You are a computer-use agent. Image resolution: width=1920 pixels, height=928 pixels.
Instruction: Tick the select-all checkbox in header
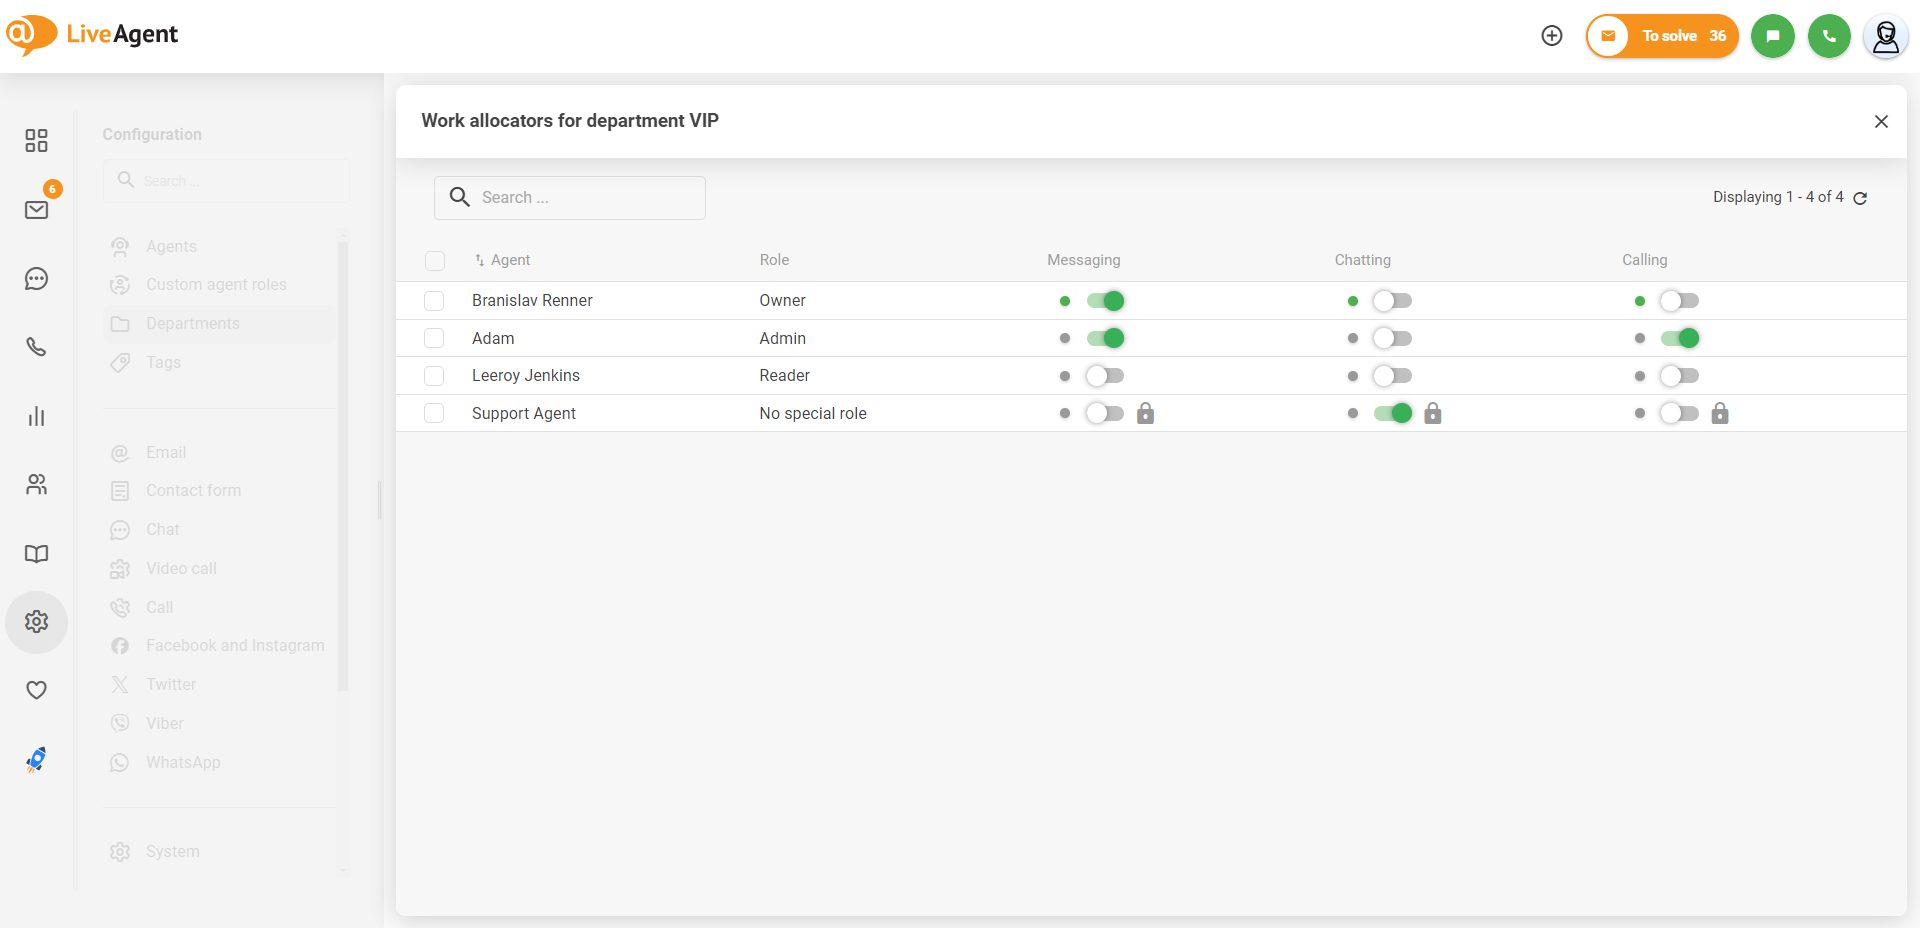pos(435,261)
